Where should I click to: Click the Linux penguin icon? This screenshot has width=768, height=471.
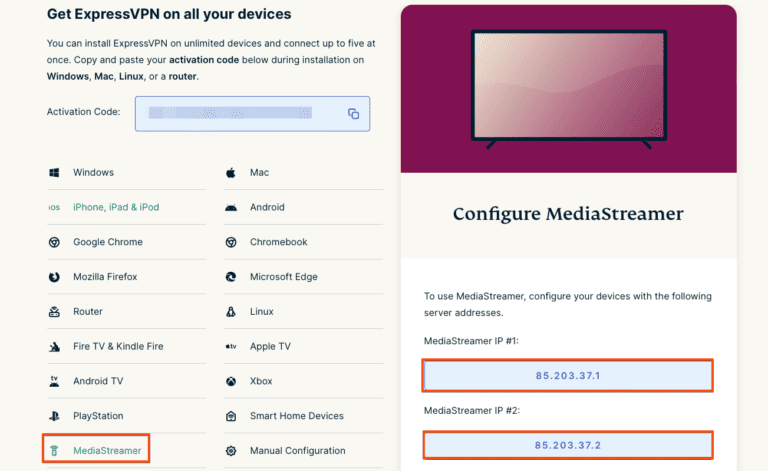[x=230, y=312]
